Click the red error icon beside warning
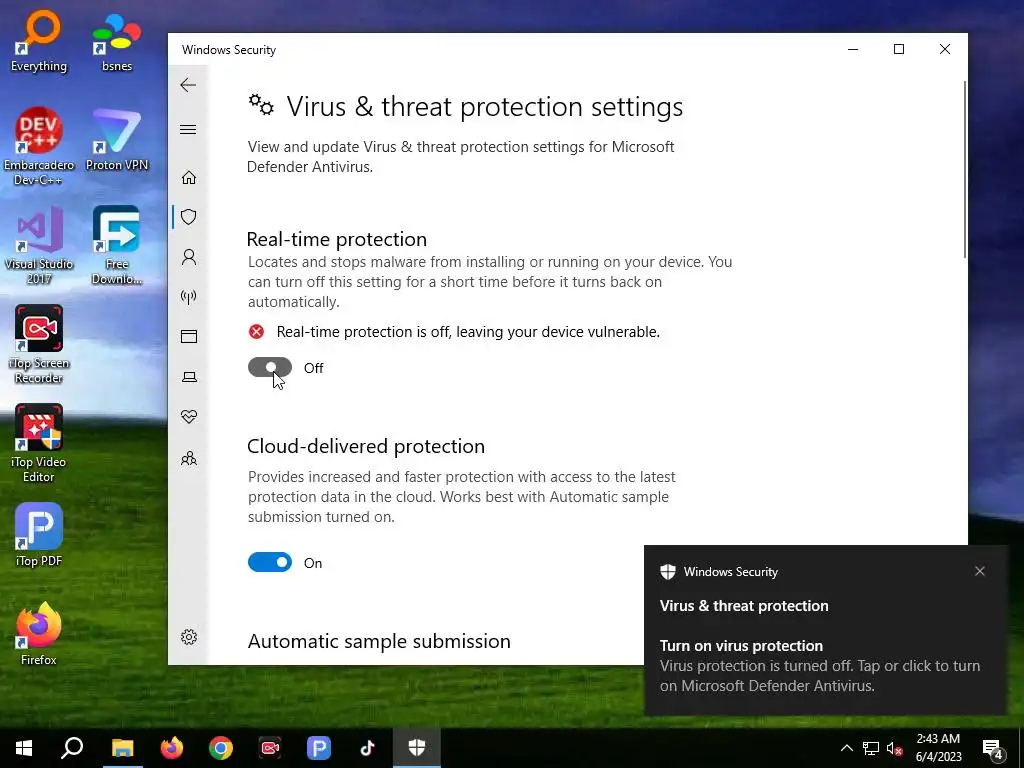 click(257, 332)
